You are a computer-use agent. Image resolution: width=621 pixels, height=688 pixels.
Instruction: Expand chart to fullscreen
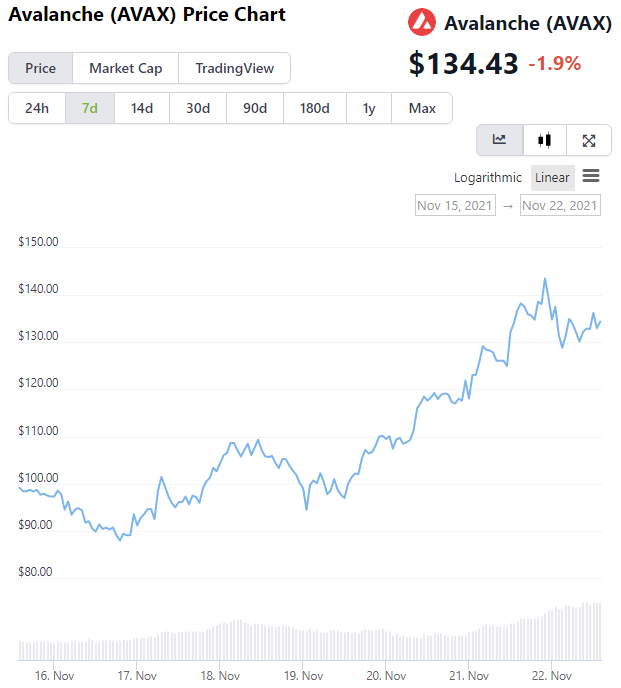coord(589,140)
